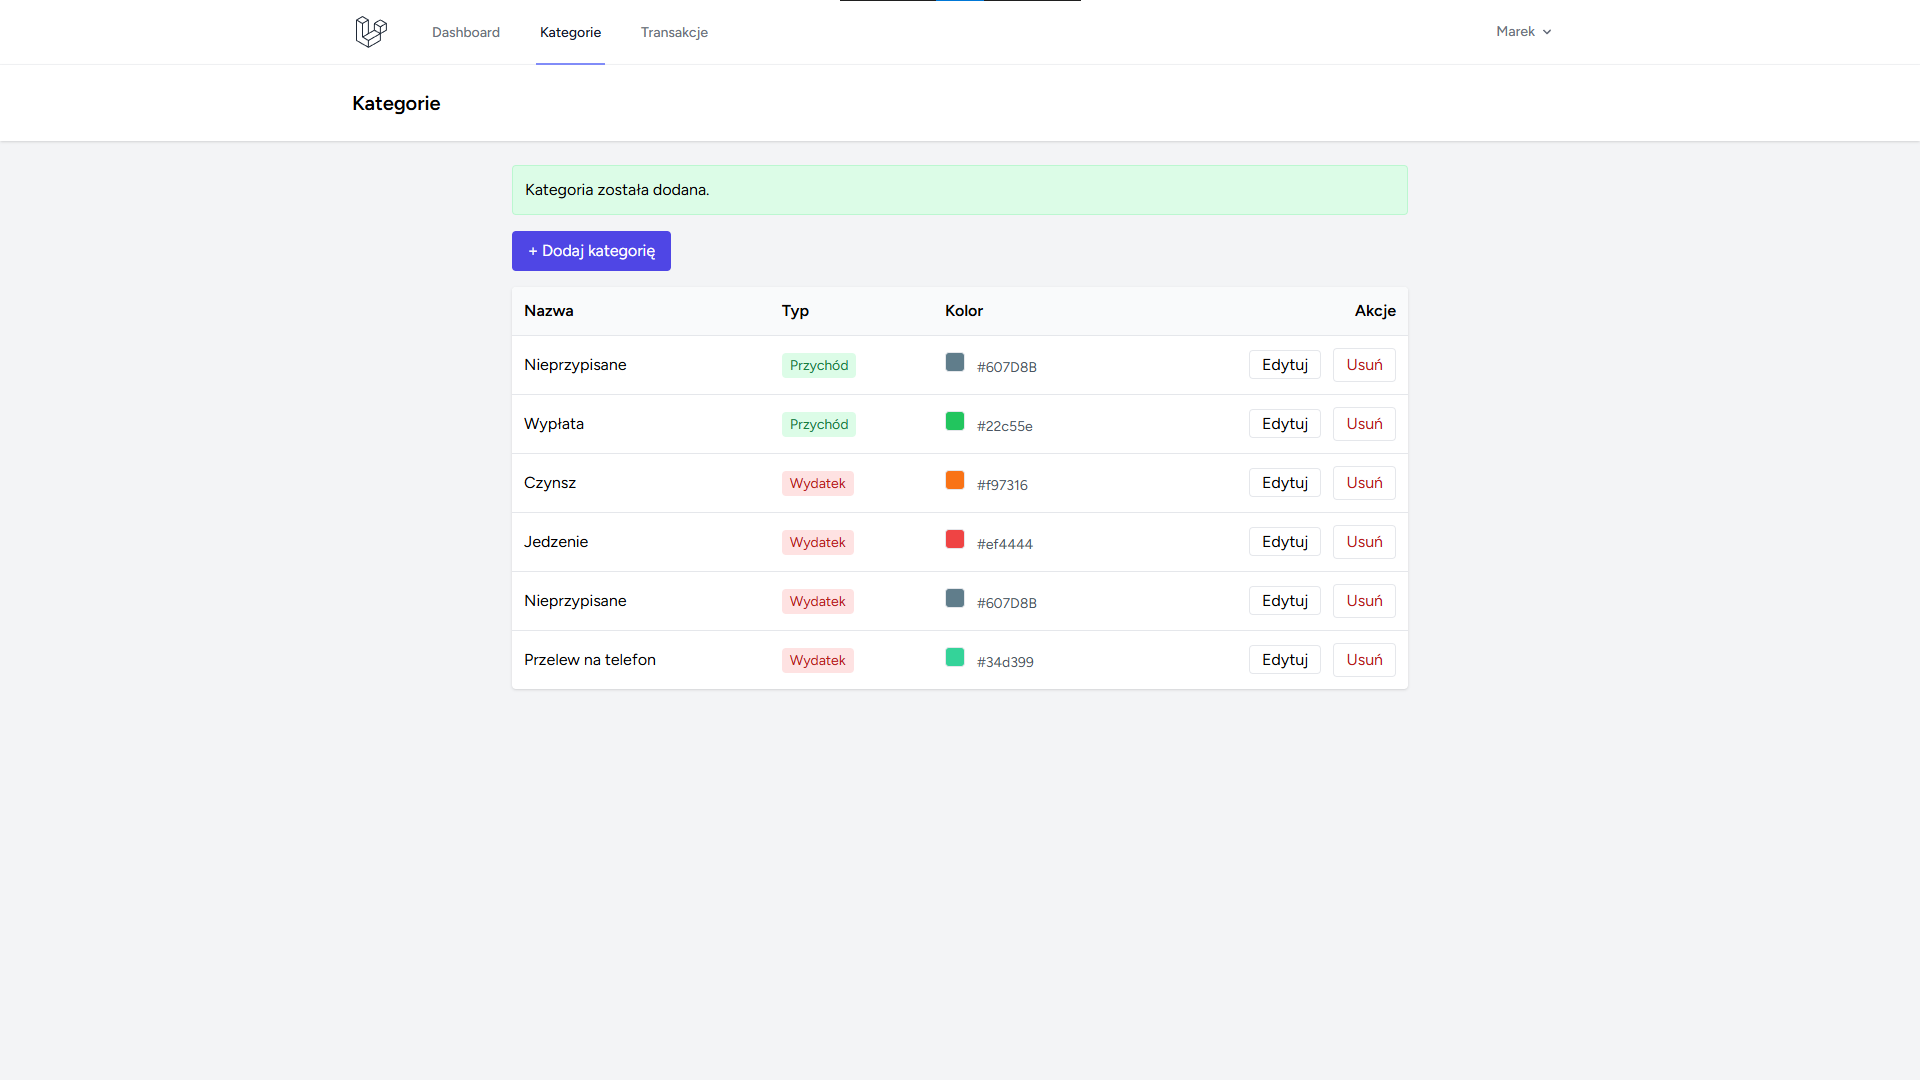
Task: Click the Przychód badge for Wypłata
Action: click(x=818, y=424)
